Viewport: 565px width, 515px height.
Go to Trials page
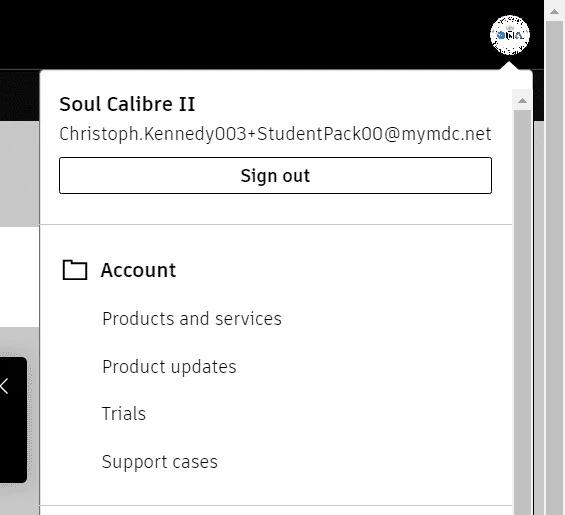click(124, 414)
